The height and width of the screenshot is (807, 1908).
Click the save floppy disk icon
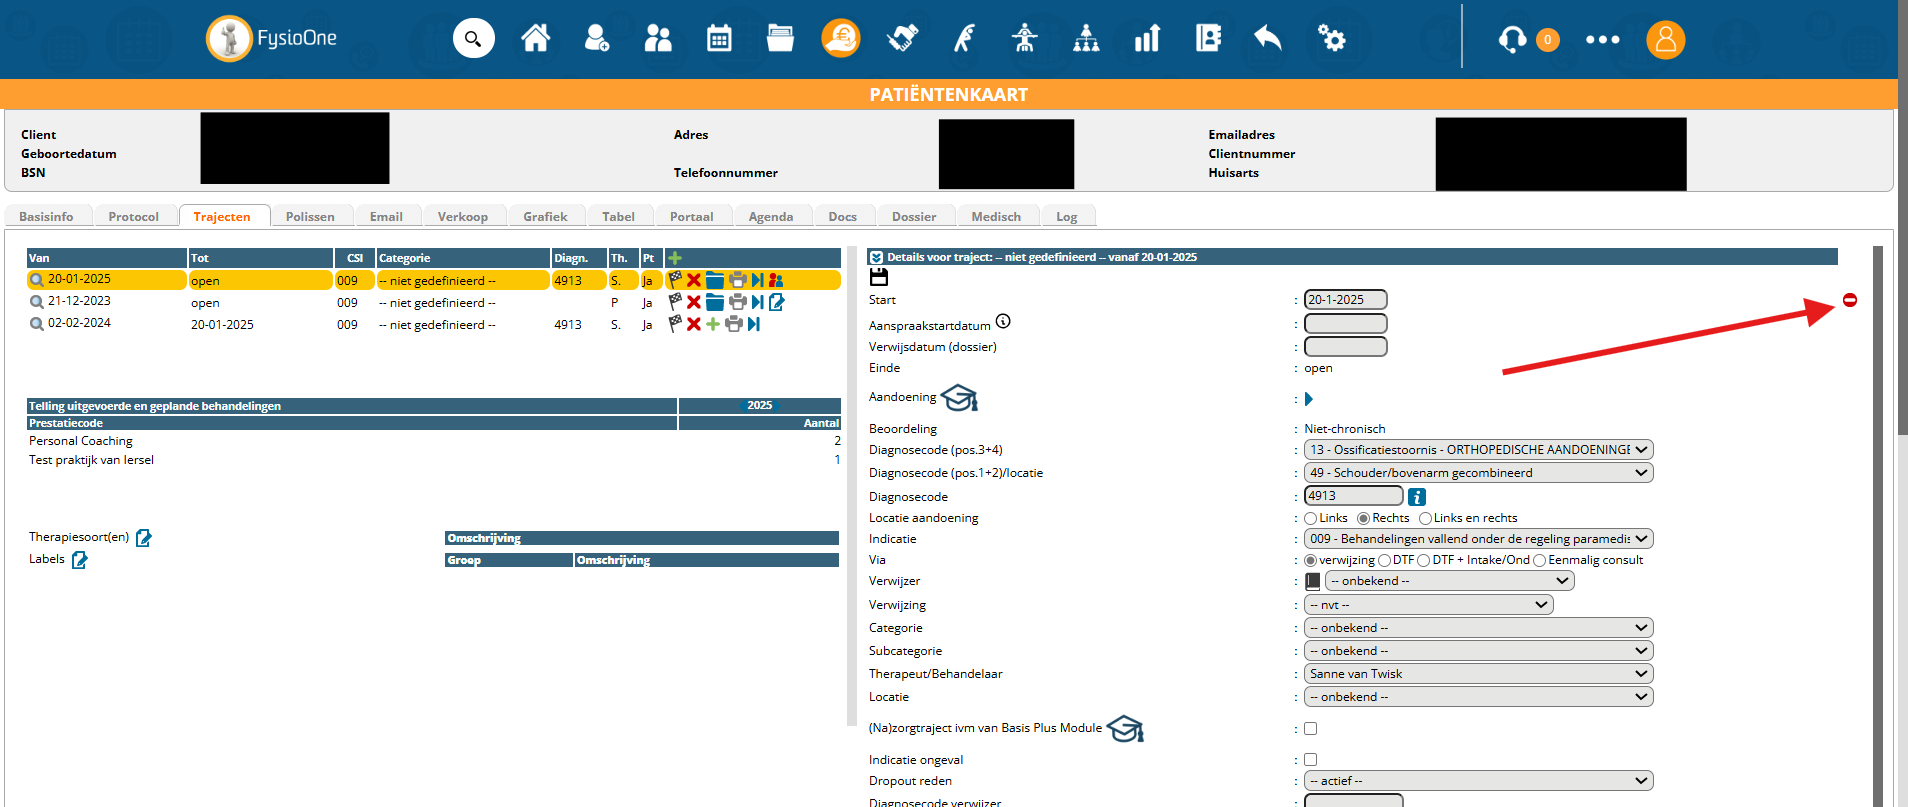coord(879,277)
